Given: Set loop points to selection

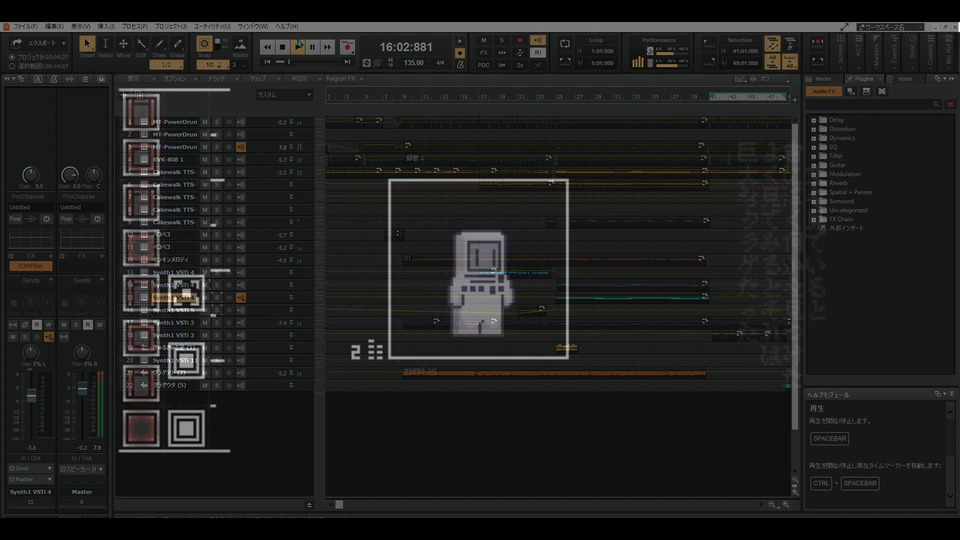Looking at the screenshot, I should [x=564, y=62].
